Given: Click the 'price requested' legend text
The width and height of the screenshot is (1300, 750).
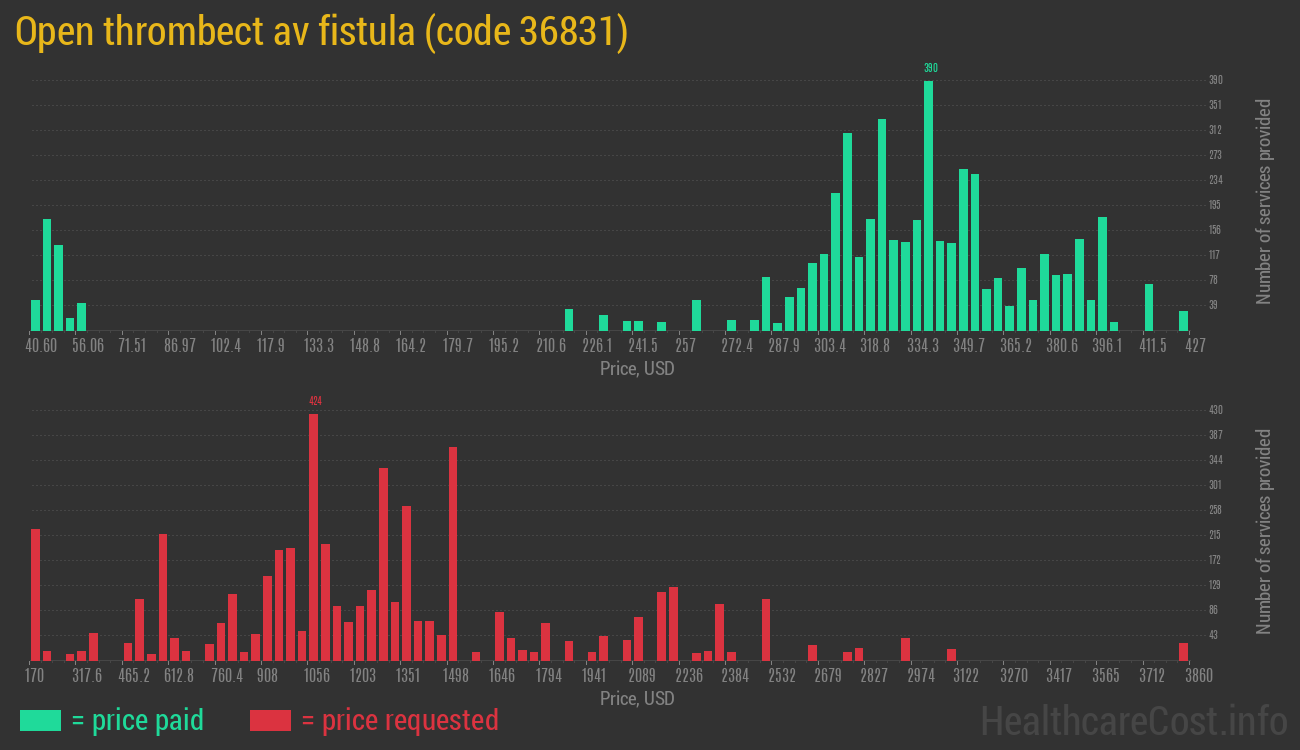Looking at the screenshot, I should tap(399, 720).
